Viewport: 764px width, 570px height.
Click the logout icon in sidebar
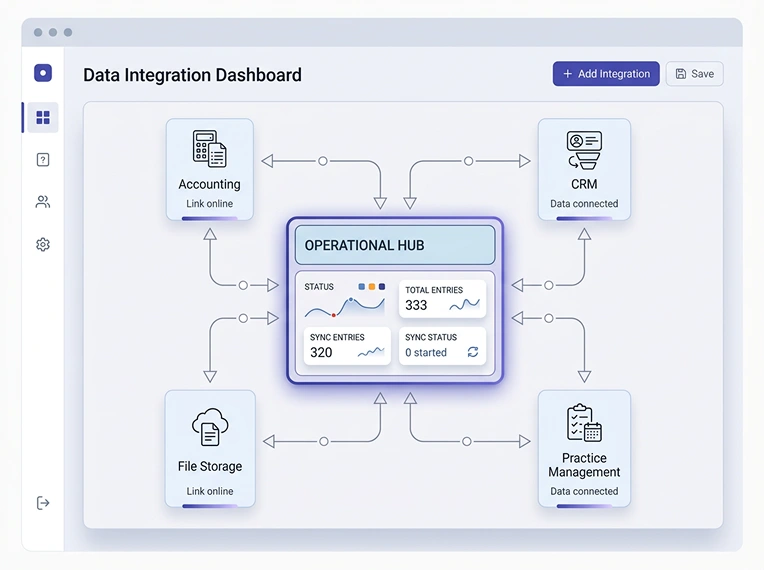pos(43,503)
